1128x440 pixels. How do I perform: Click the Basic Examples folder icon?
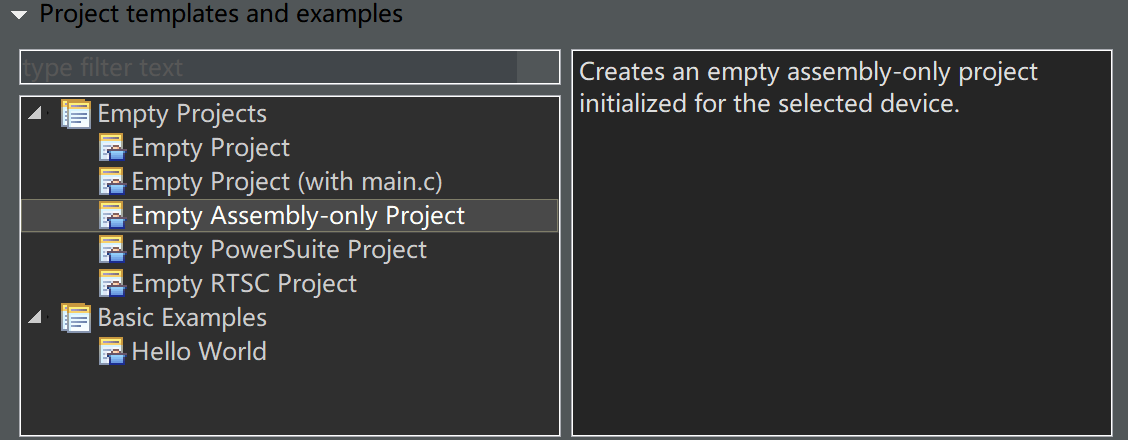click(76, 318)
